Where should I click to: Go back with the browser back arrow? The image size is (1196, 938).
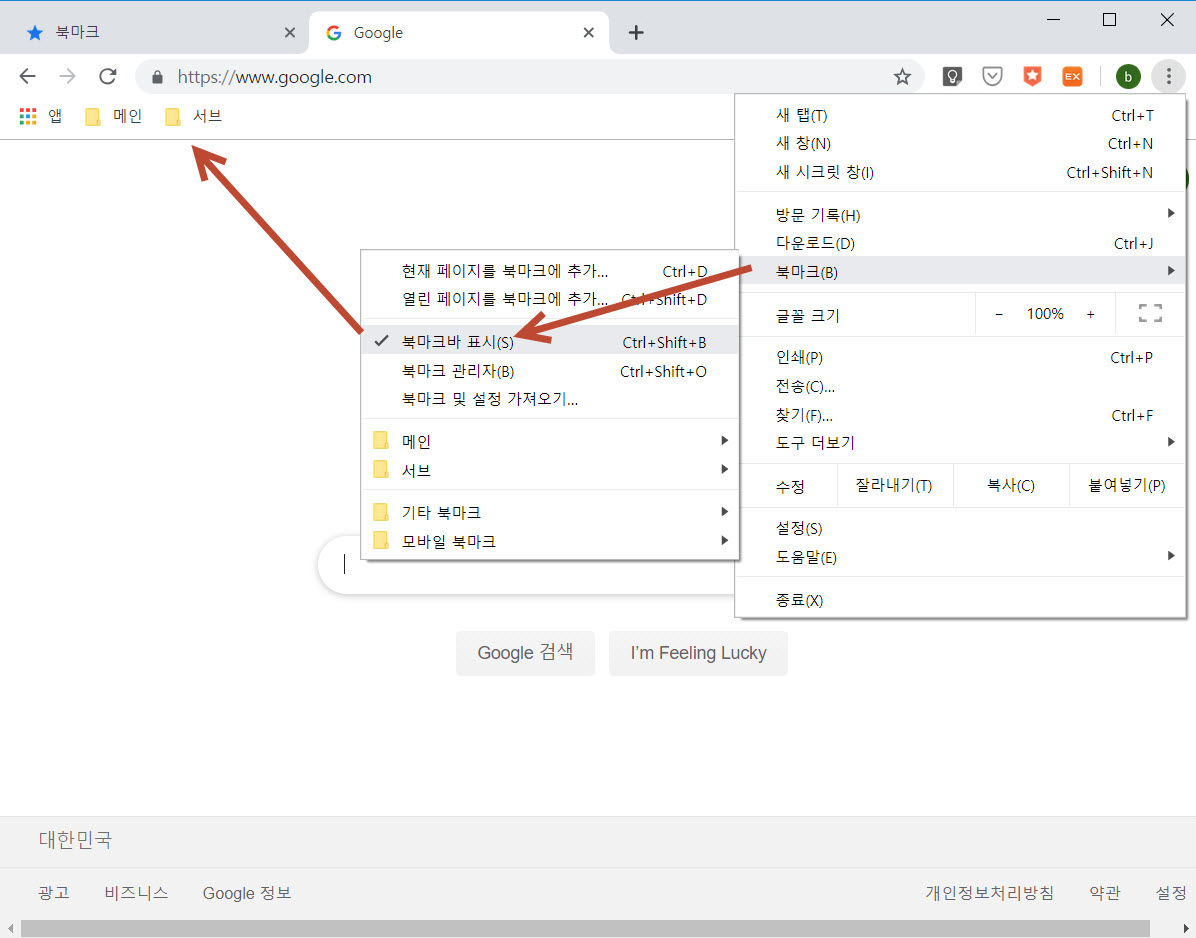coord(27,76)
